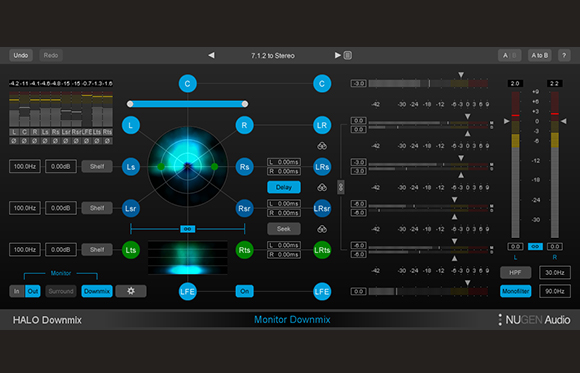580x373 pixels.
Task: Select the input C node above the spread slider
Action: (188, 84)
